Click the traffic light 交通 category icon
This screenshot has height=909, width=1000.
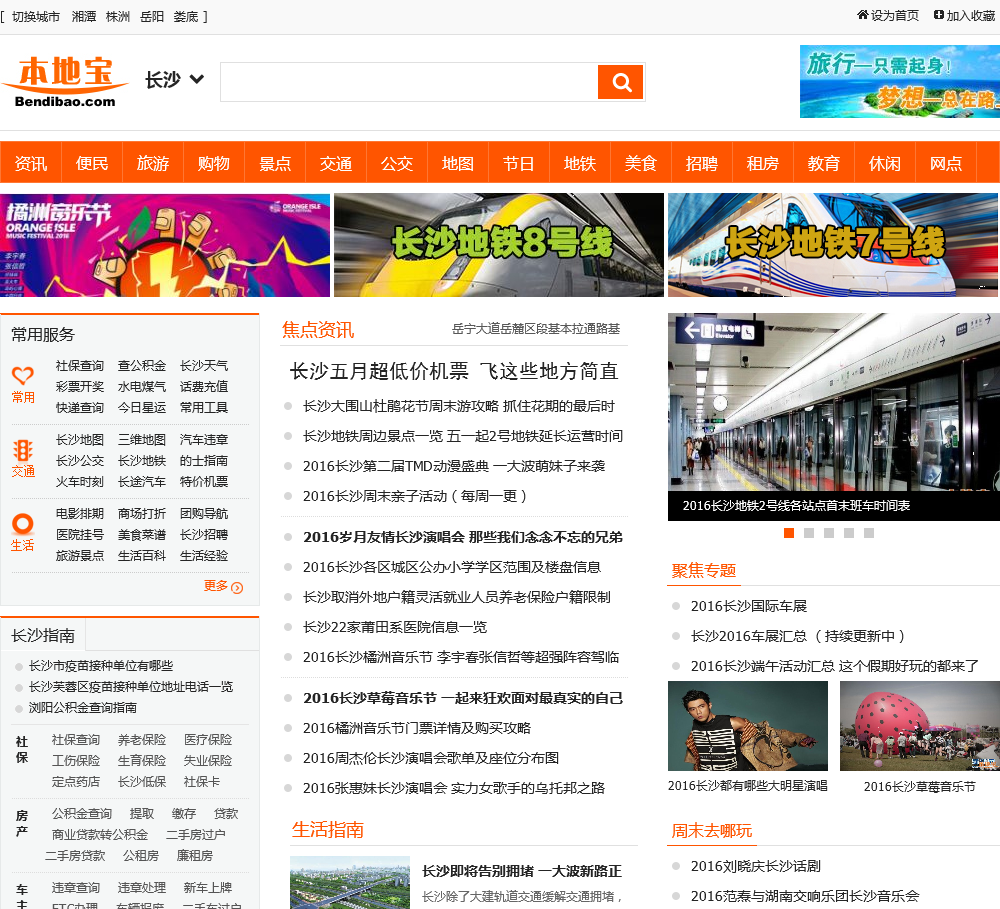[23, 450]
